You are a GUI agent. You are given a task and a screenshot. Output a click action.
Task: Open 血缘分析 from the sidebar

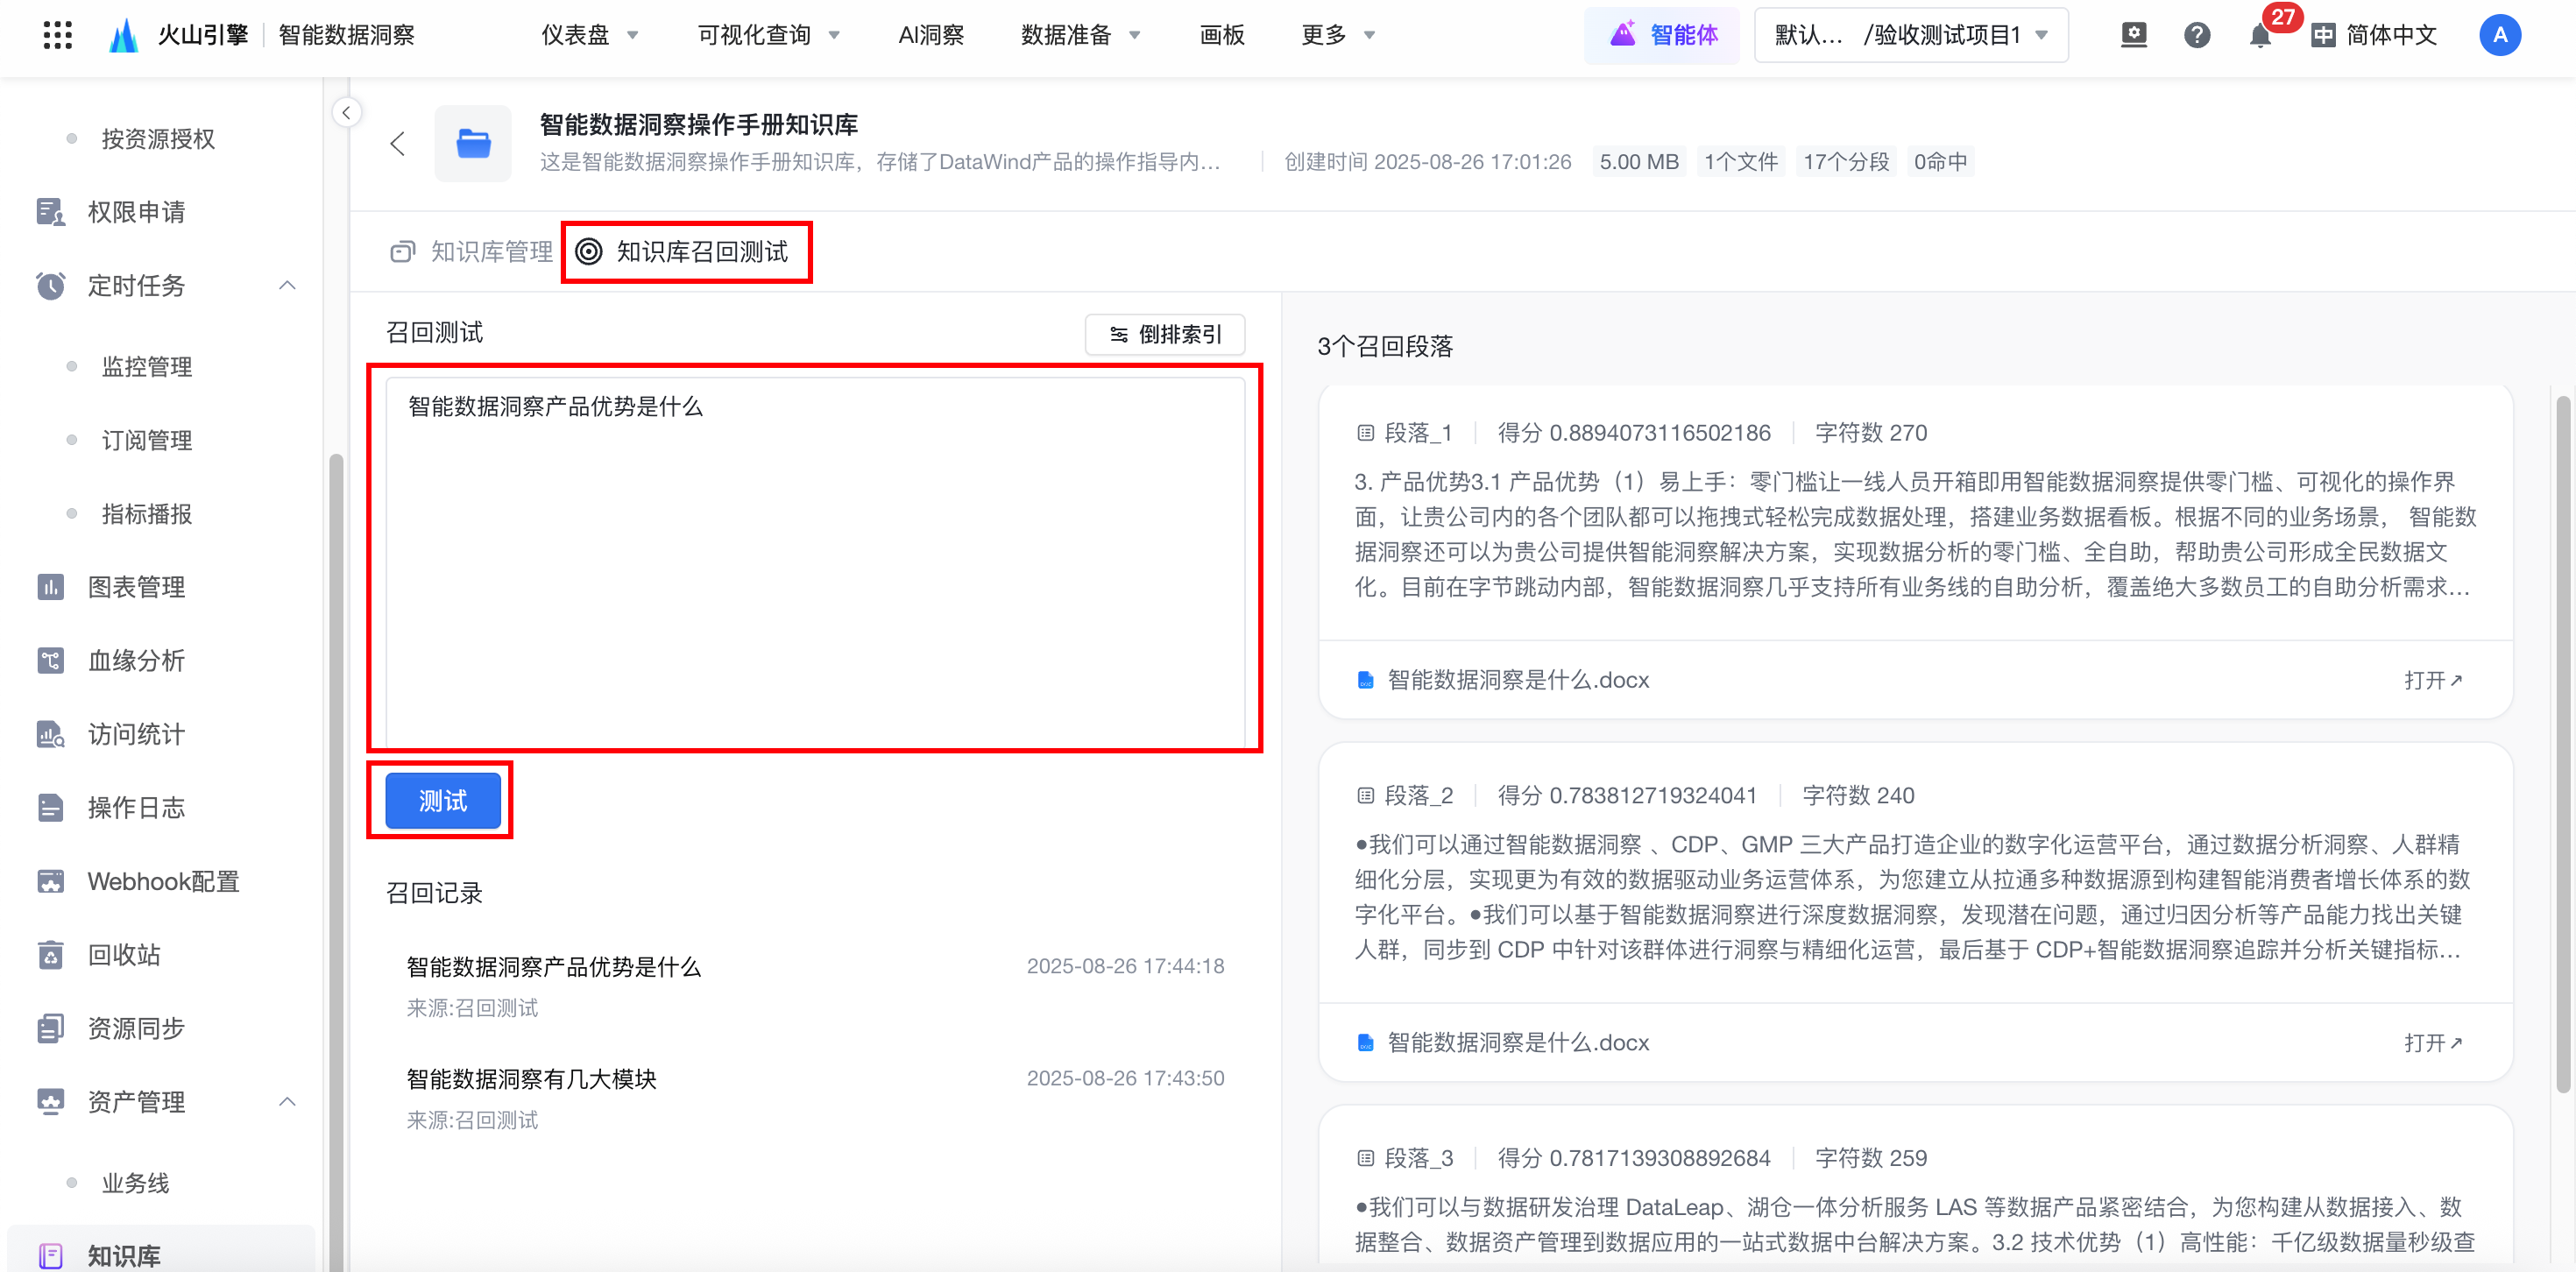click(x=136, y=660)
